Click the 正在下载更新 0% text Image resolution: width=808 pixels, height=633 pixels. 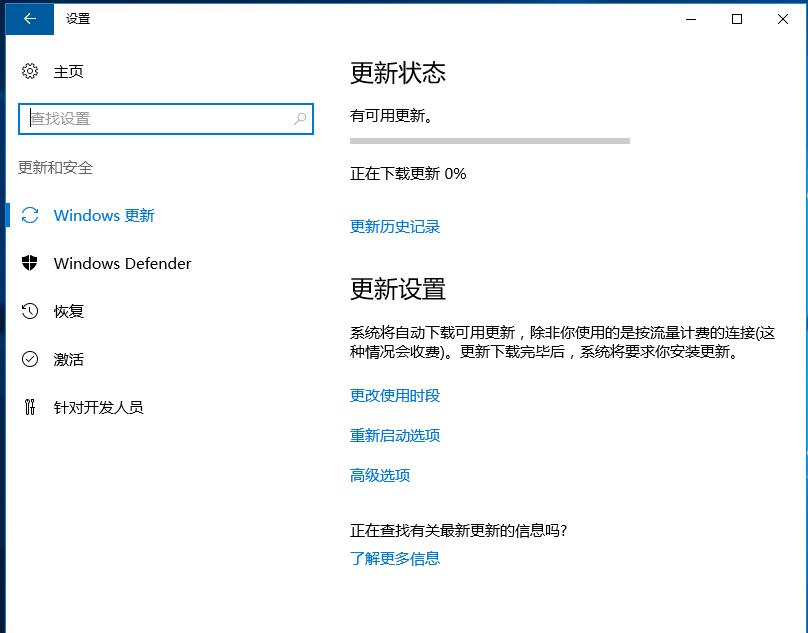point(408,174)
